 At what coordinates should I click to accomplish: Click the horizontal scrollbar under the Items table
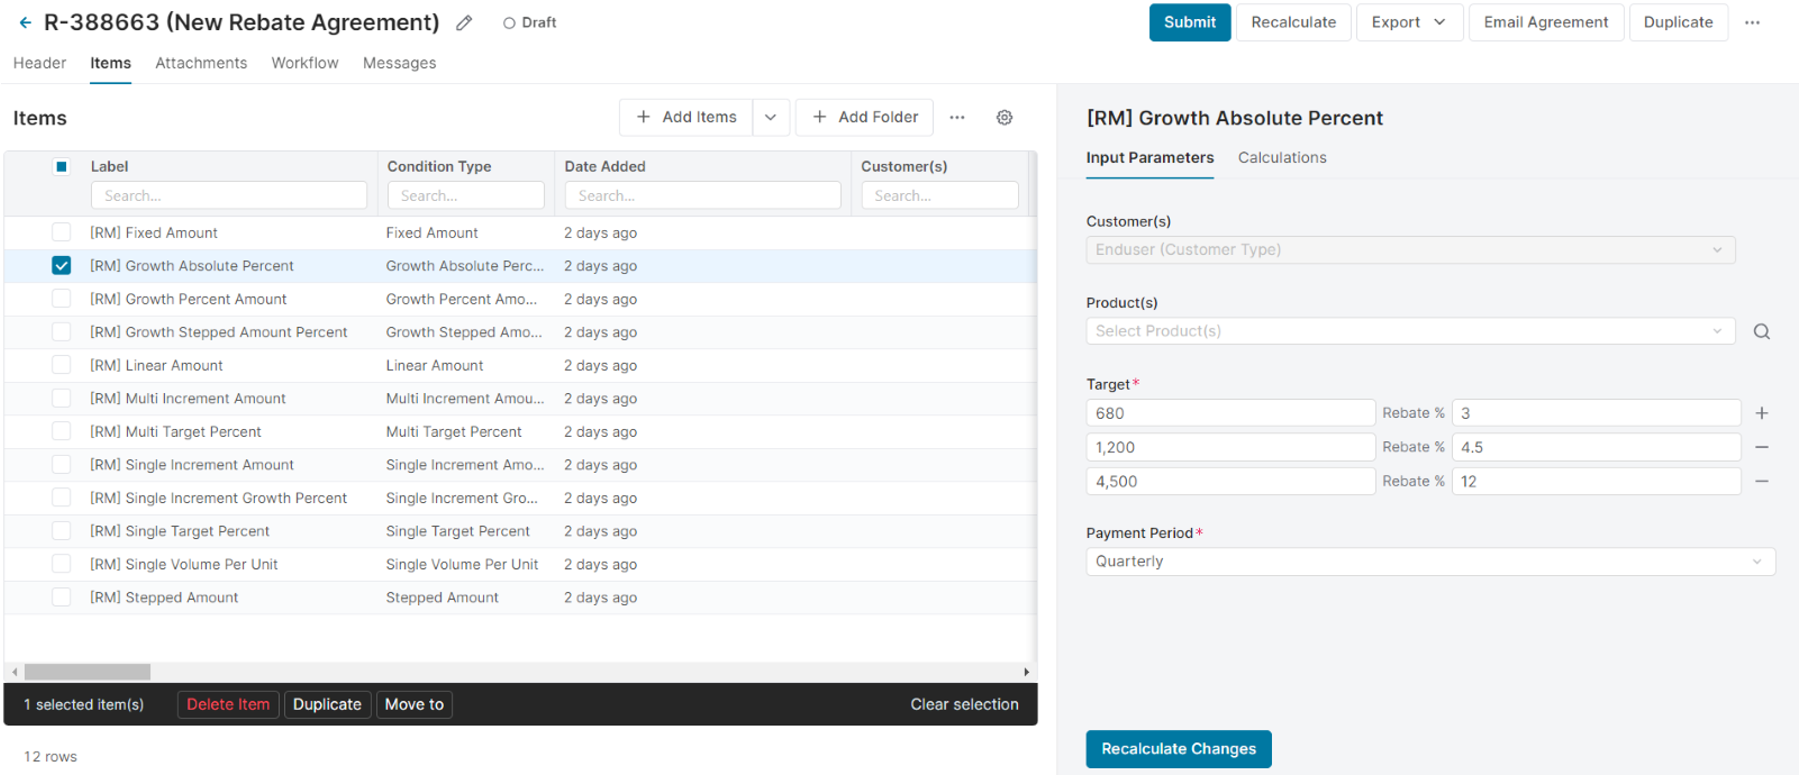pos(88,672)
